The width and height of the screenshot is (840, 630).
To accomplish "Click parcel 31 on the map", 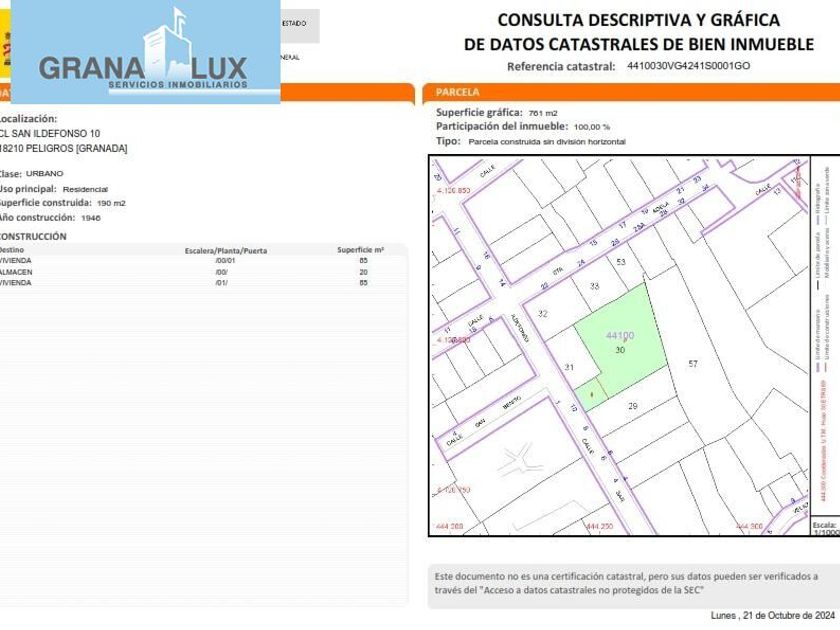I will click(x=569, y=367).
